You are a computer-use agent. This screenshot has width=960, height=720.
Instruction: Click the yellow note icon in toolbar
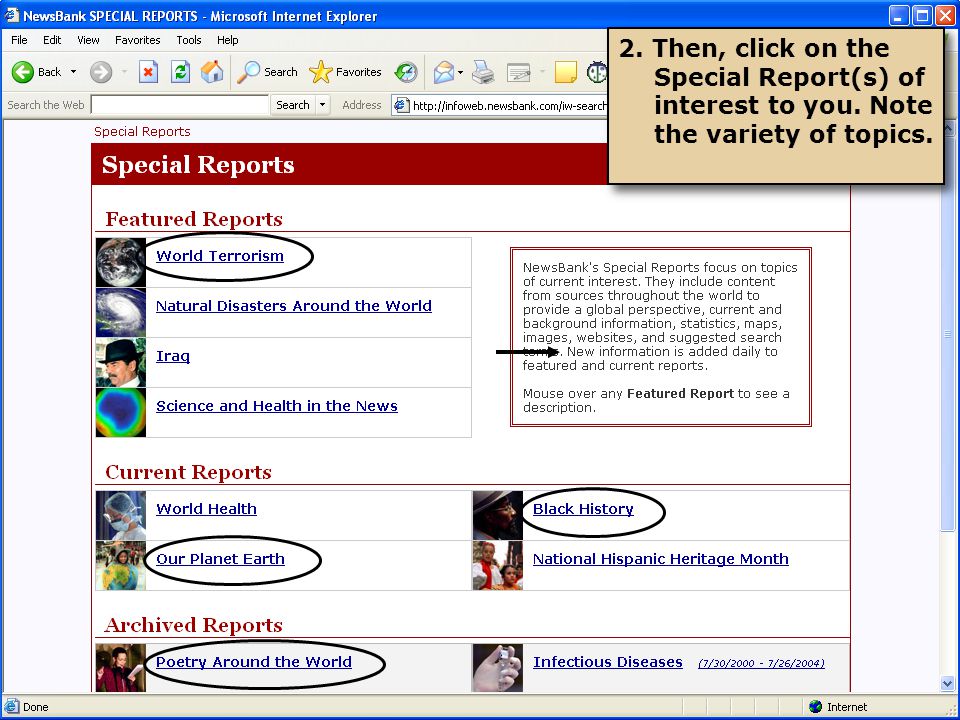[x=565, y=72]
